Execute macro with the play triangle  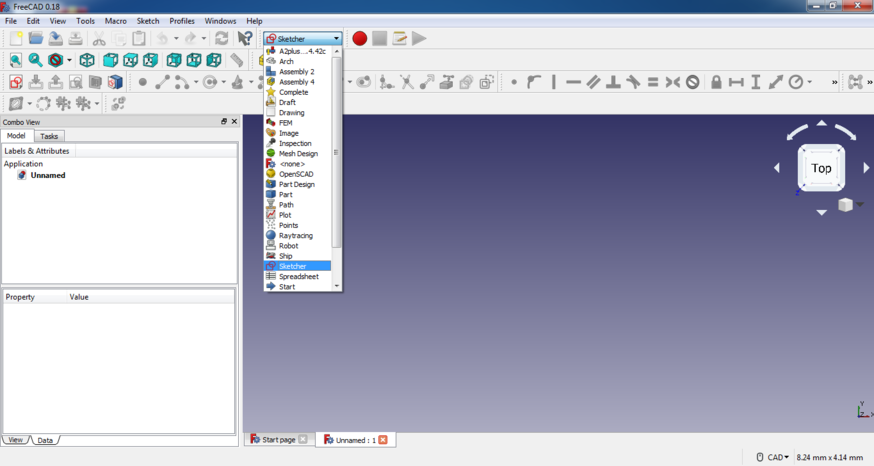click(419, 38)
